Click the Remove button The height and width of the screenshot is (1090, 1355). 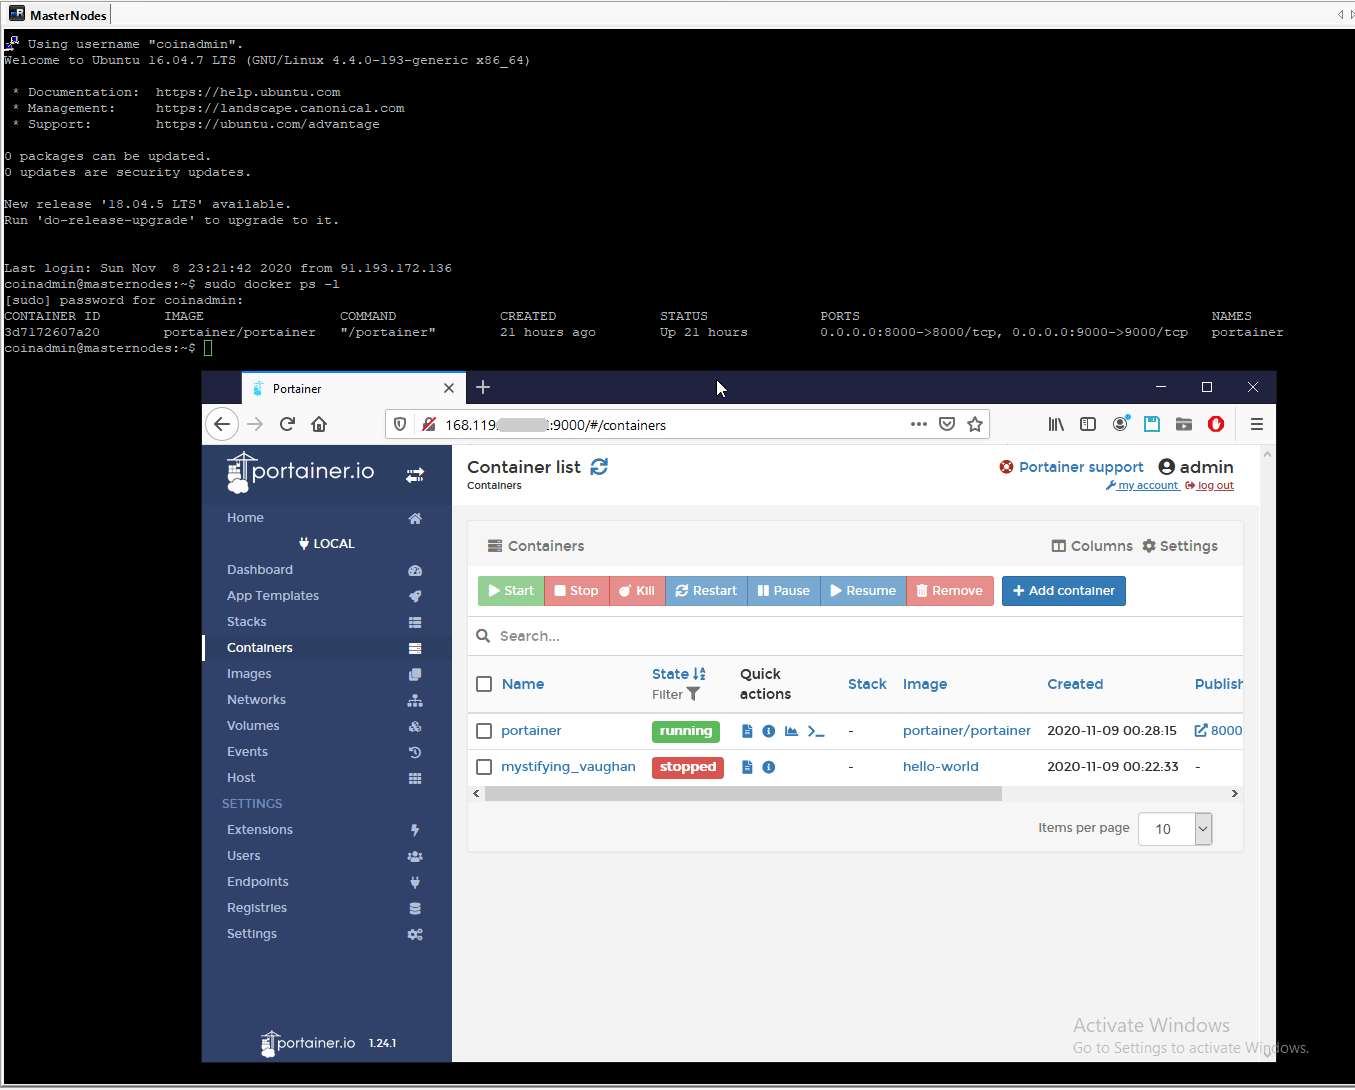pos(950,591)
